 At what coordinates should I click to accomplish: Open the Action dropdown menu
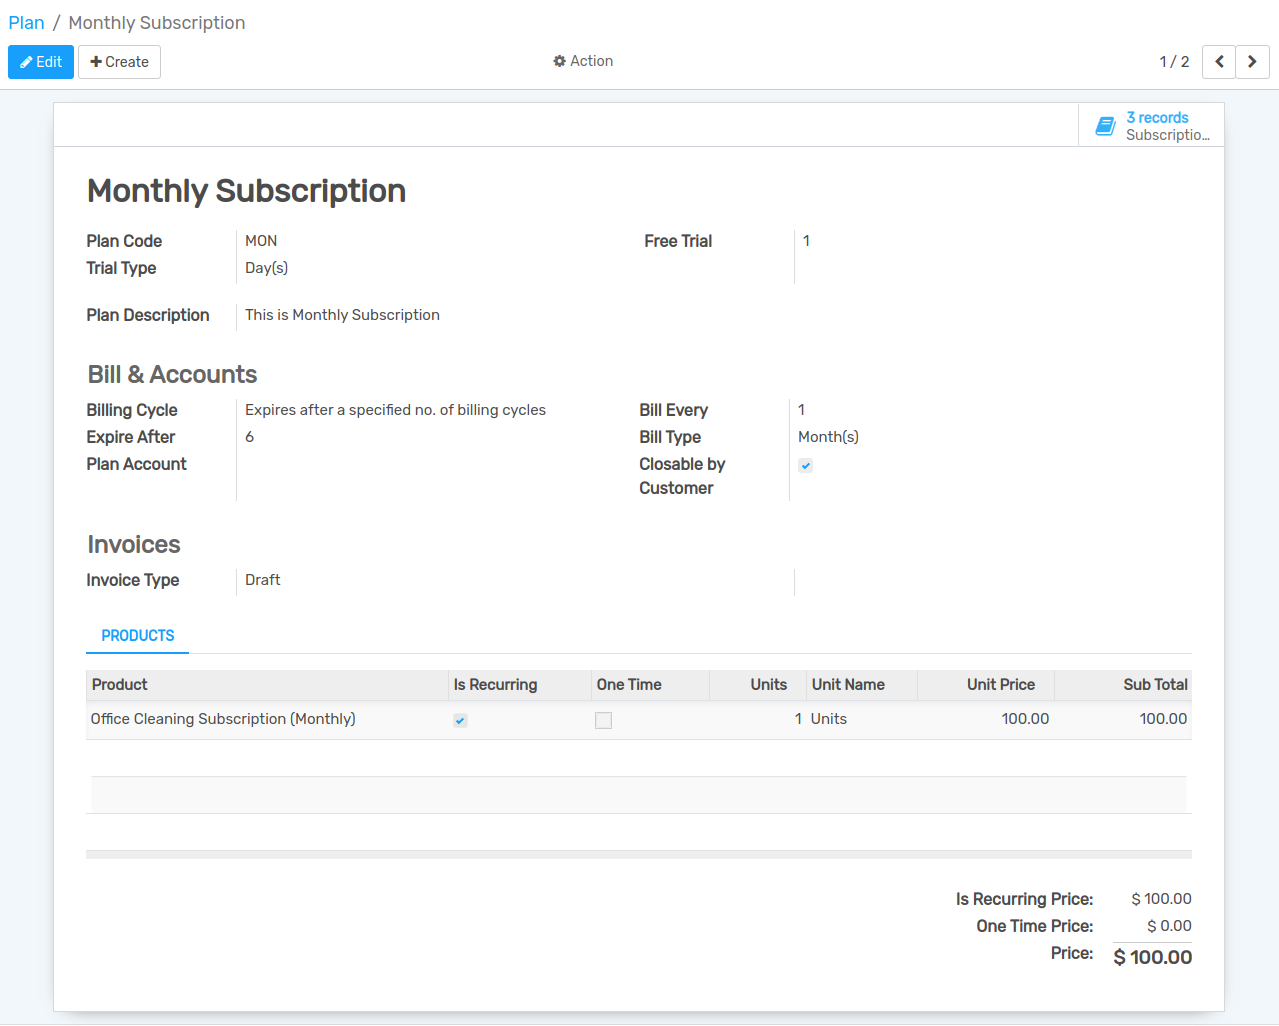[583, 61]
